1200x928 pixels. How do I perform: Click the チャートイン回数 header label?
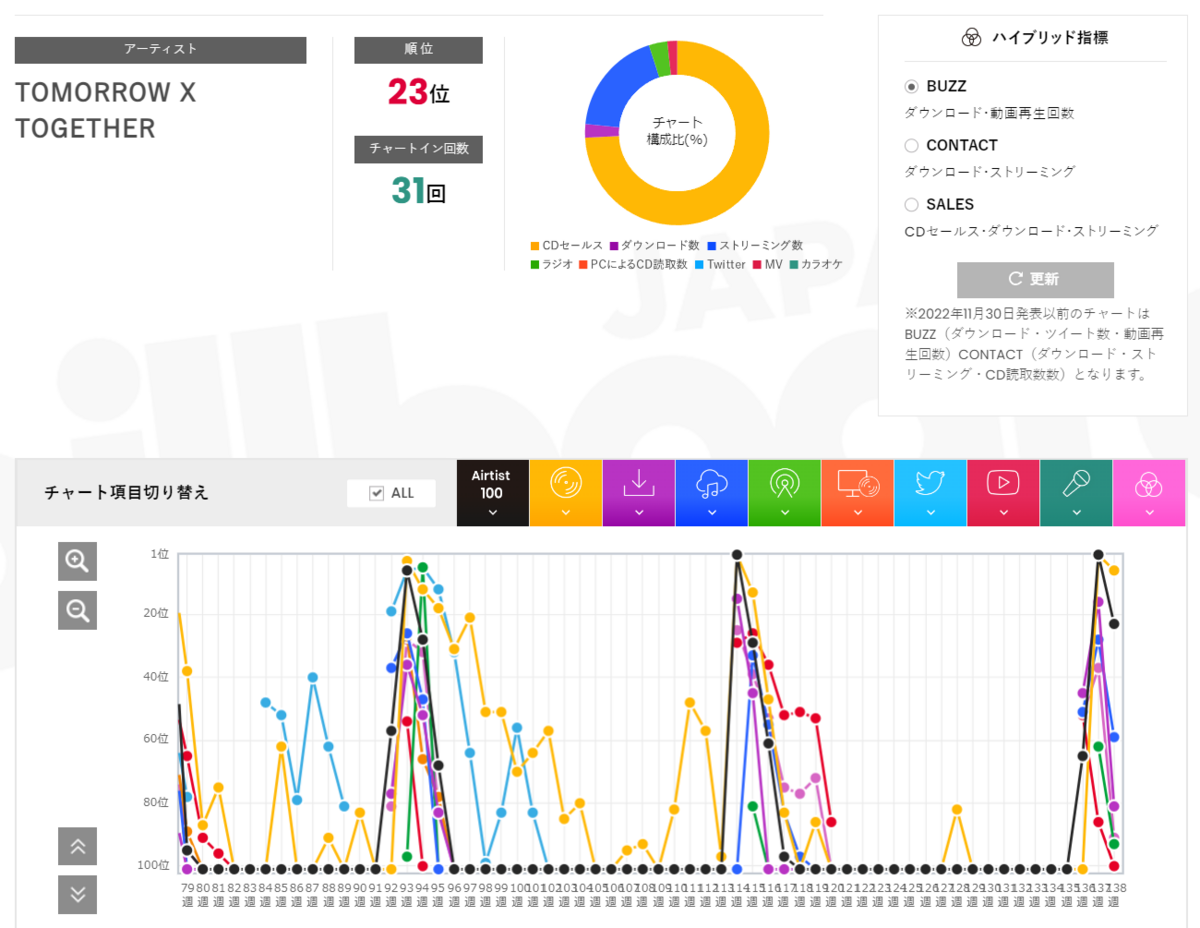coord(418,149)
